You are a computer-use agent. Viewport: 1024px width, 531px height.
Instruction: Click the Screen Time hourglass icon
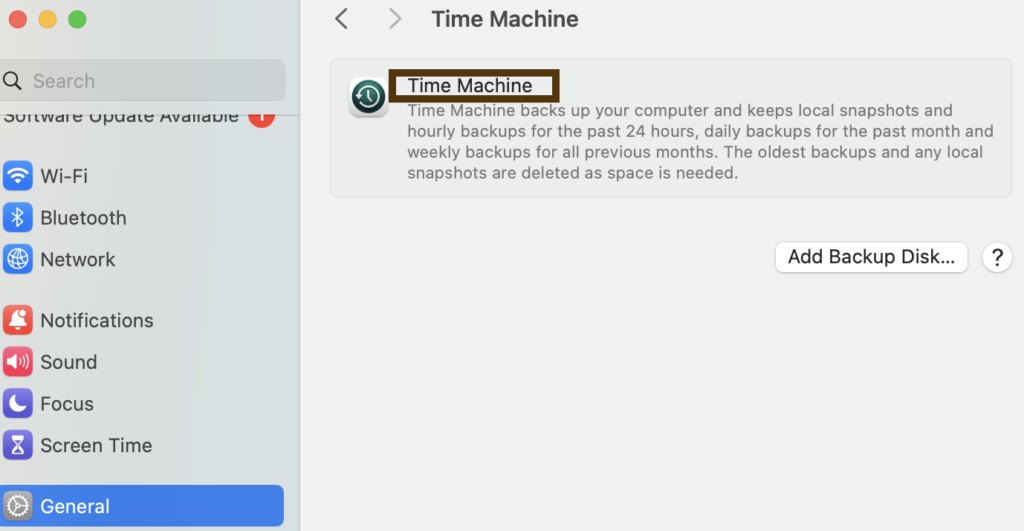18,445
